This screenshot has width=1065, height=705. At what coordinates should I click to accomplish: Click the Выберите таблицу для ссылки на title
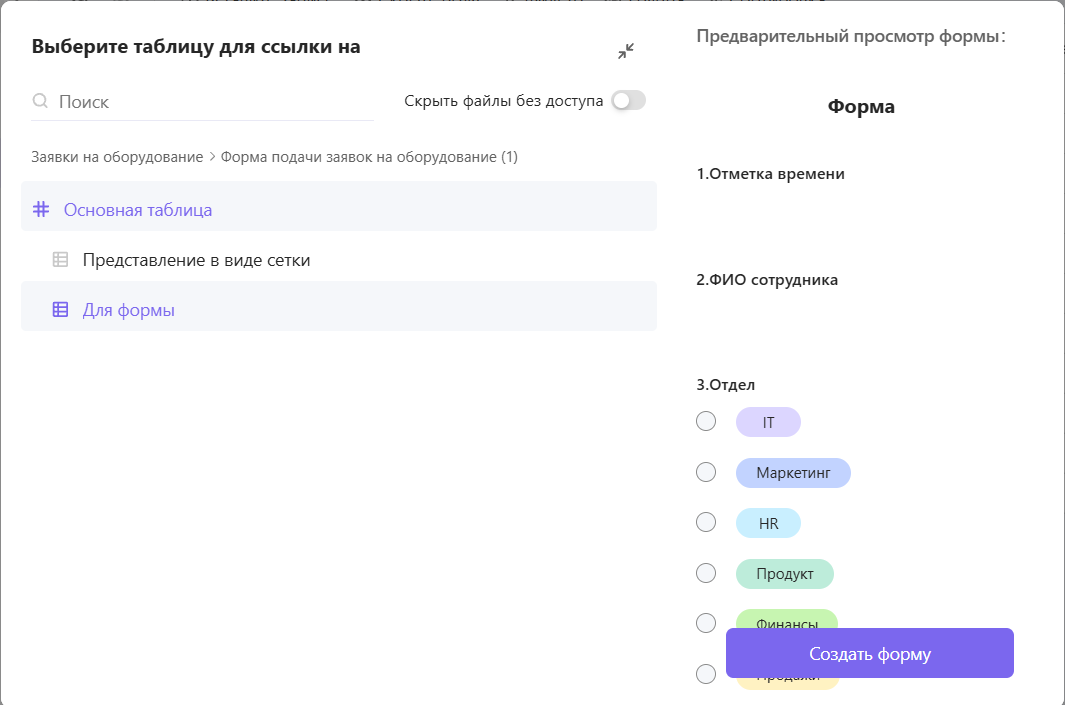coord(196,47)
